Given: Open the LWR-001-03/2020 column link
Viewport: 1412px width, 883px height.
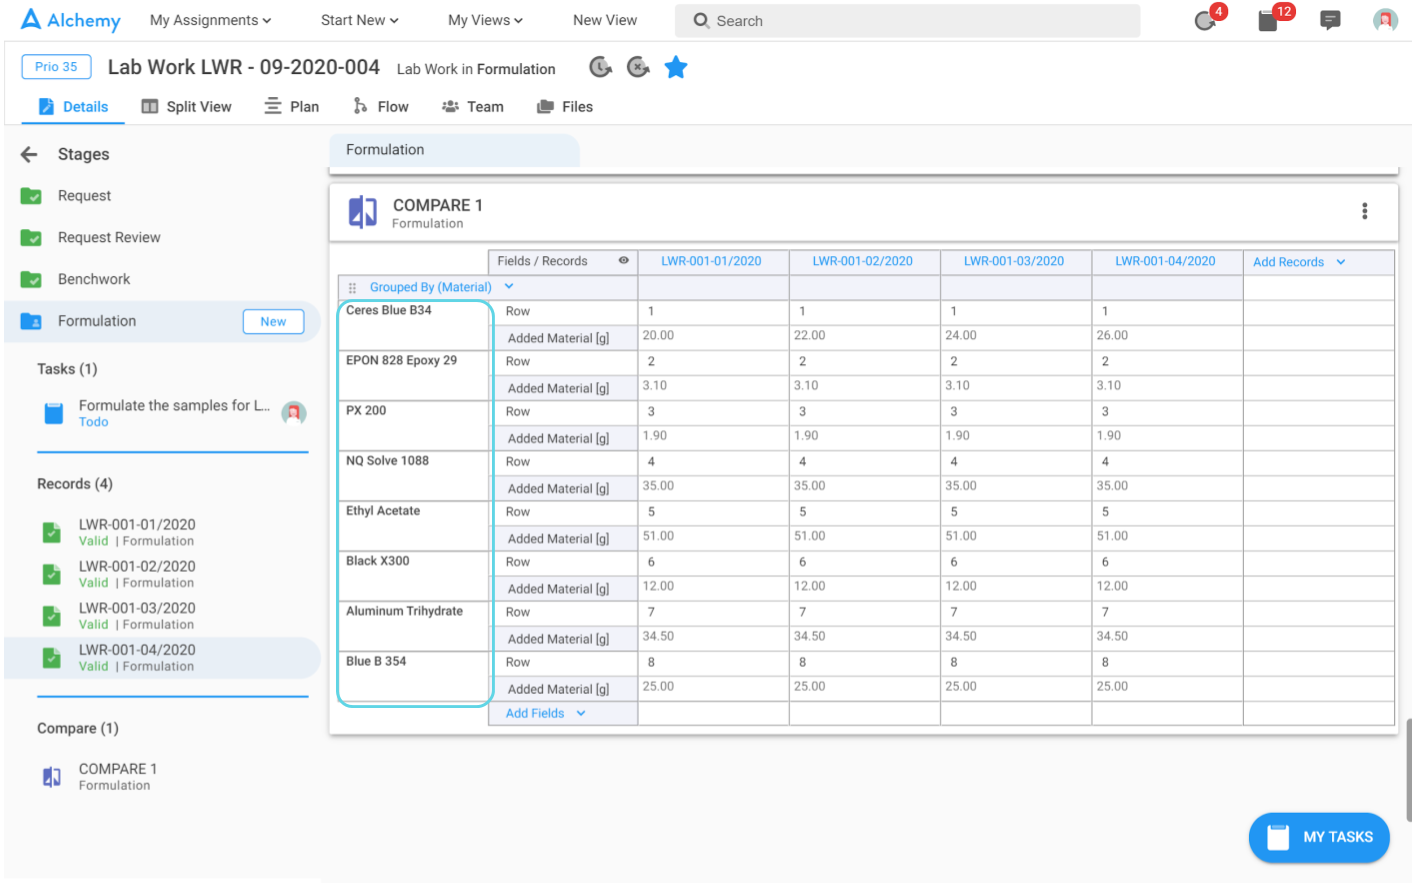Looking at the screenshot, I should (x=1014, y=261).
